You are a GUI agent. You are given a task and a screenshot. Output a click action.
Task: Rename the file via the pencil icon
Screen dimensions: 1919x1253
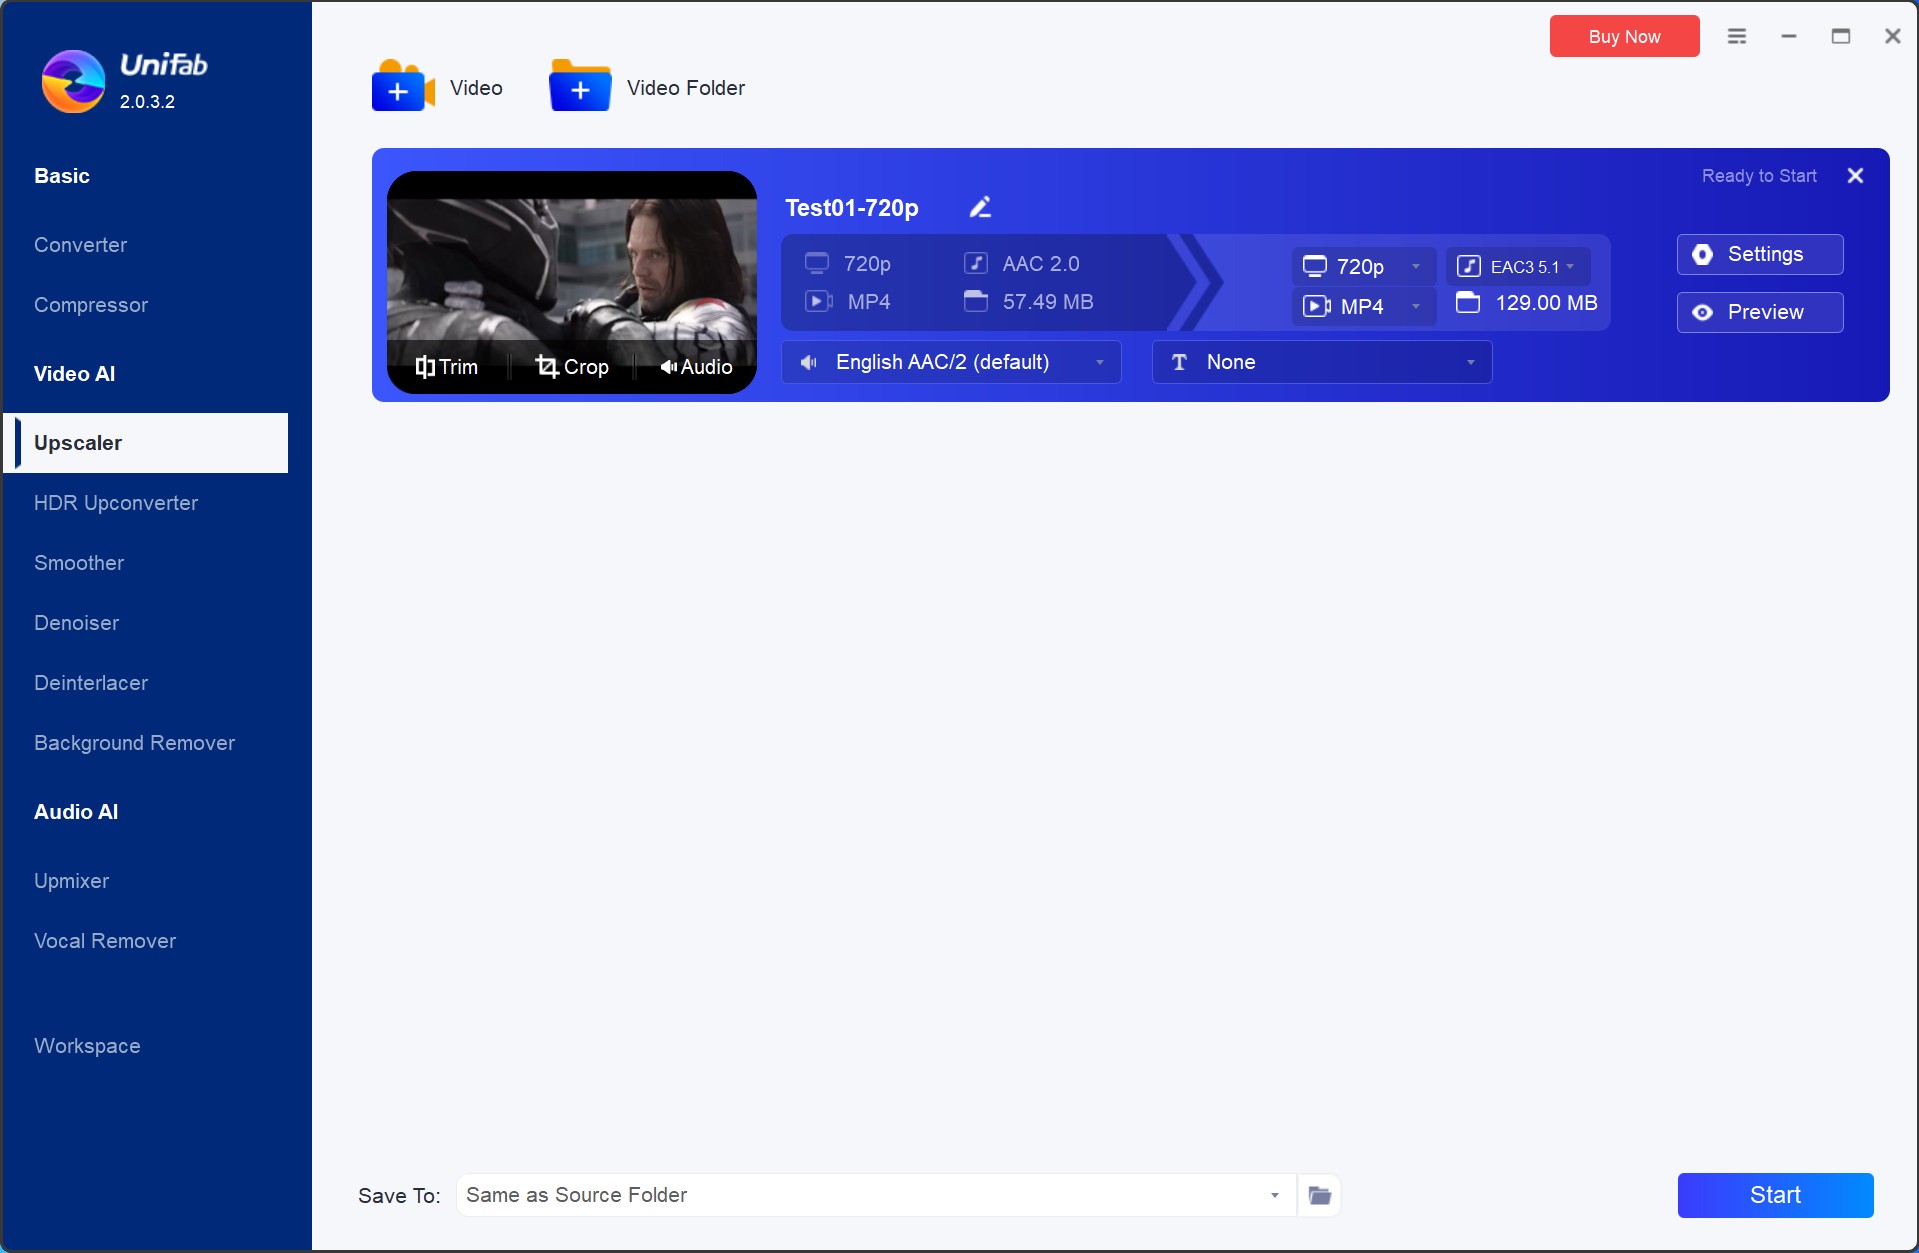click(980, 207)
